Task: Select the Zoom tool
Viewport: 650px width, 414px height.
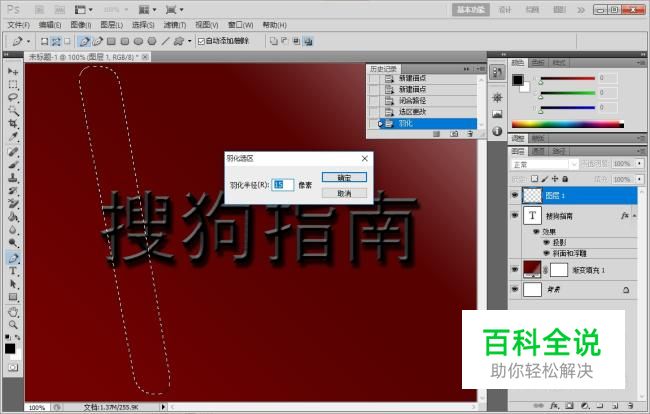Action: pos(13,325)
